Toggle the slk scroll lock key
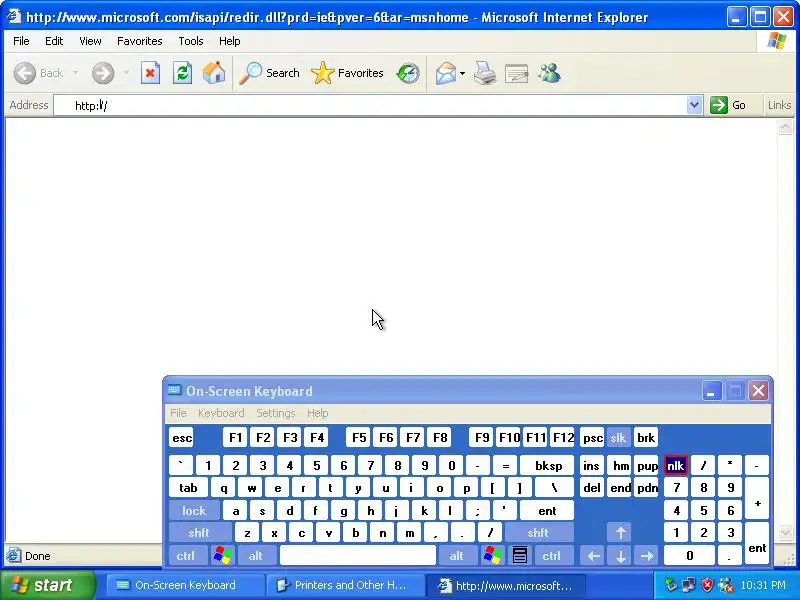 click(618, 437)
